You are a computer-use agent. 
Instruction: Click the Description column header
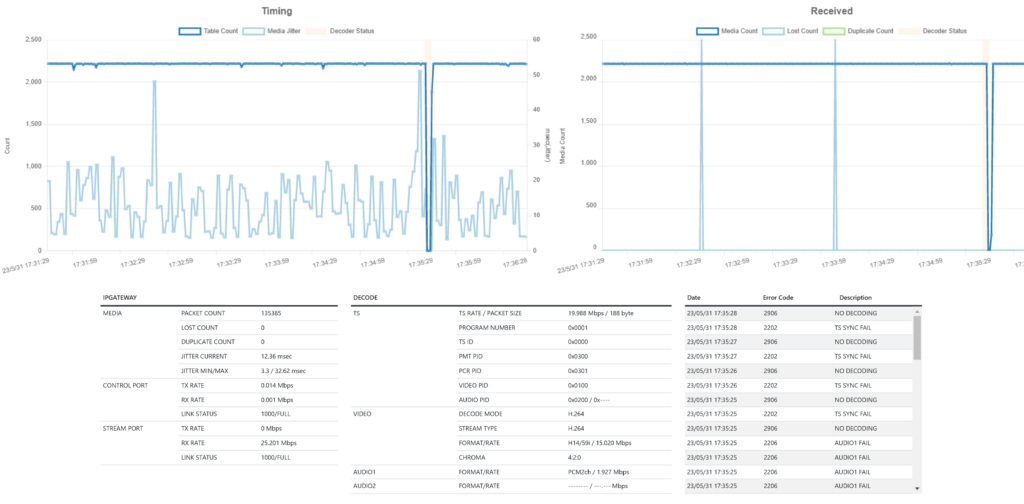tap(855, 297)
